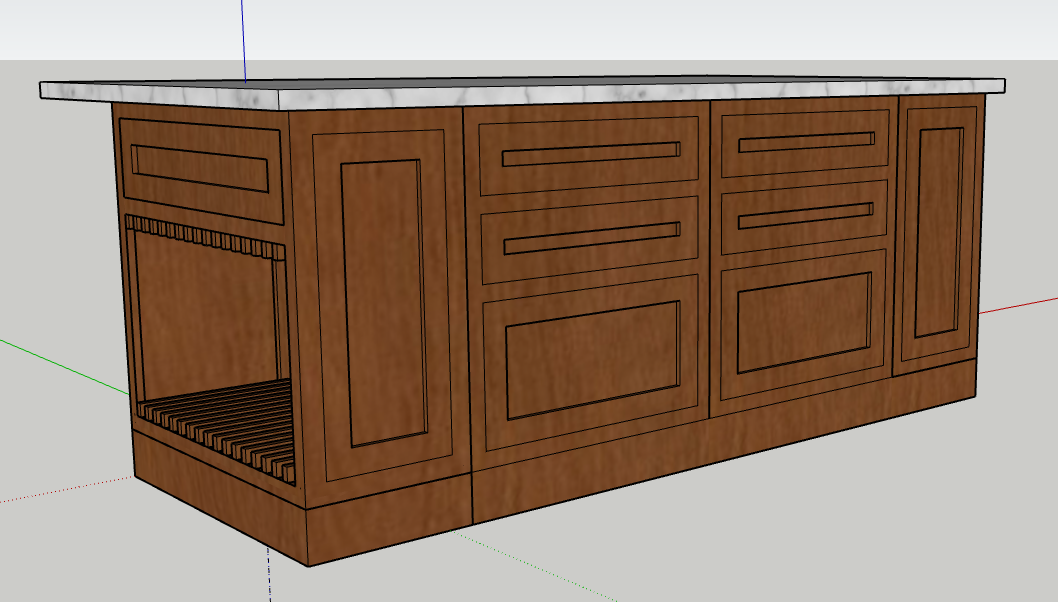Click the drawer front on the island's left end
The image size is (1058, 602).
pyautogui.click(x=200, y=170)
